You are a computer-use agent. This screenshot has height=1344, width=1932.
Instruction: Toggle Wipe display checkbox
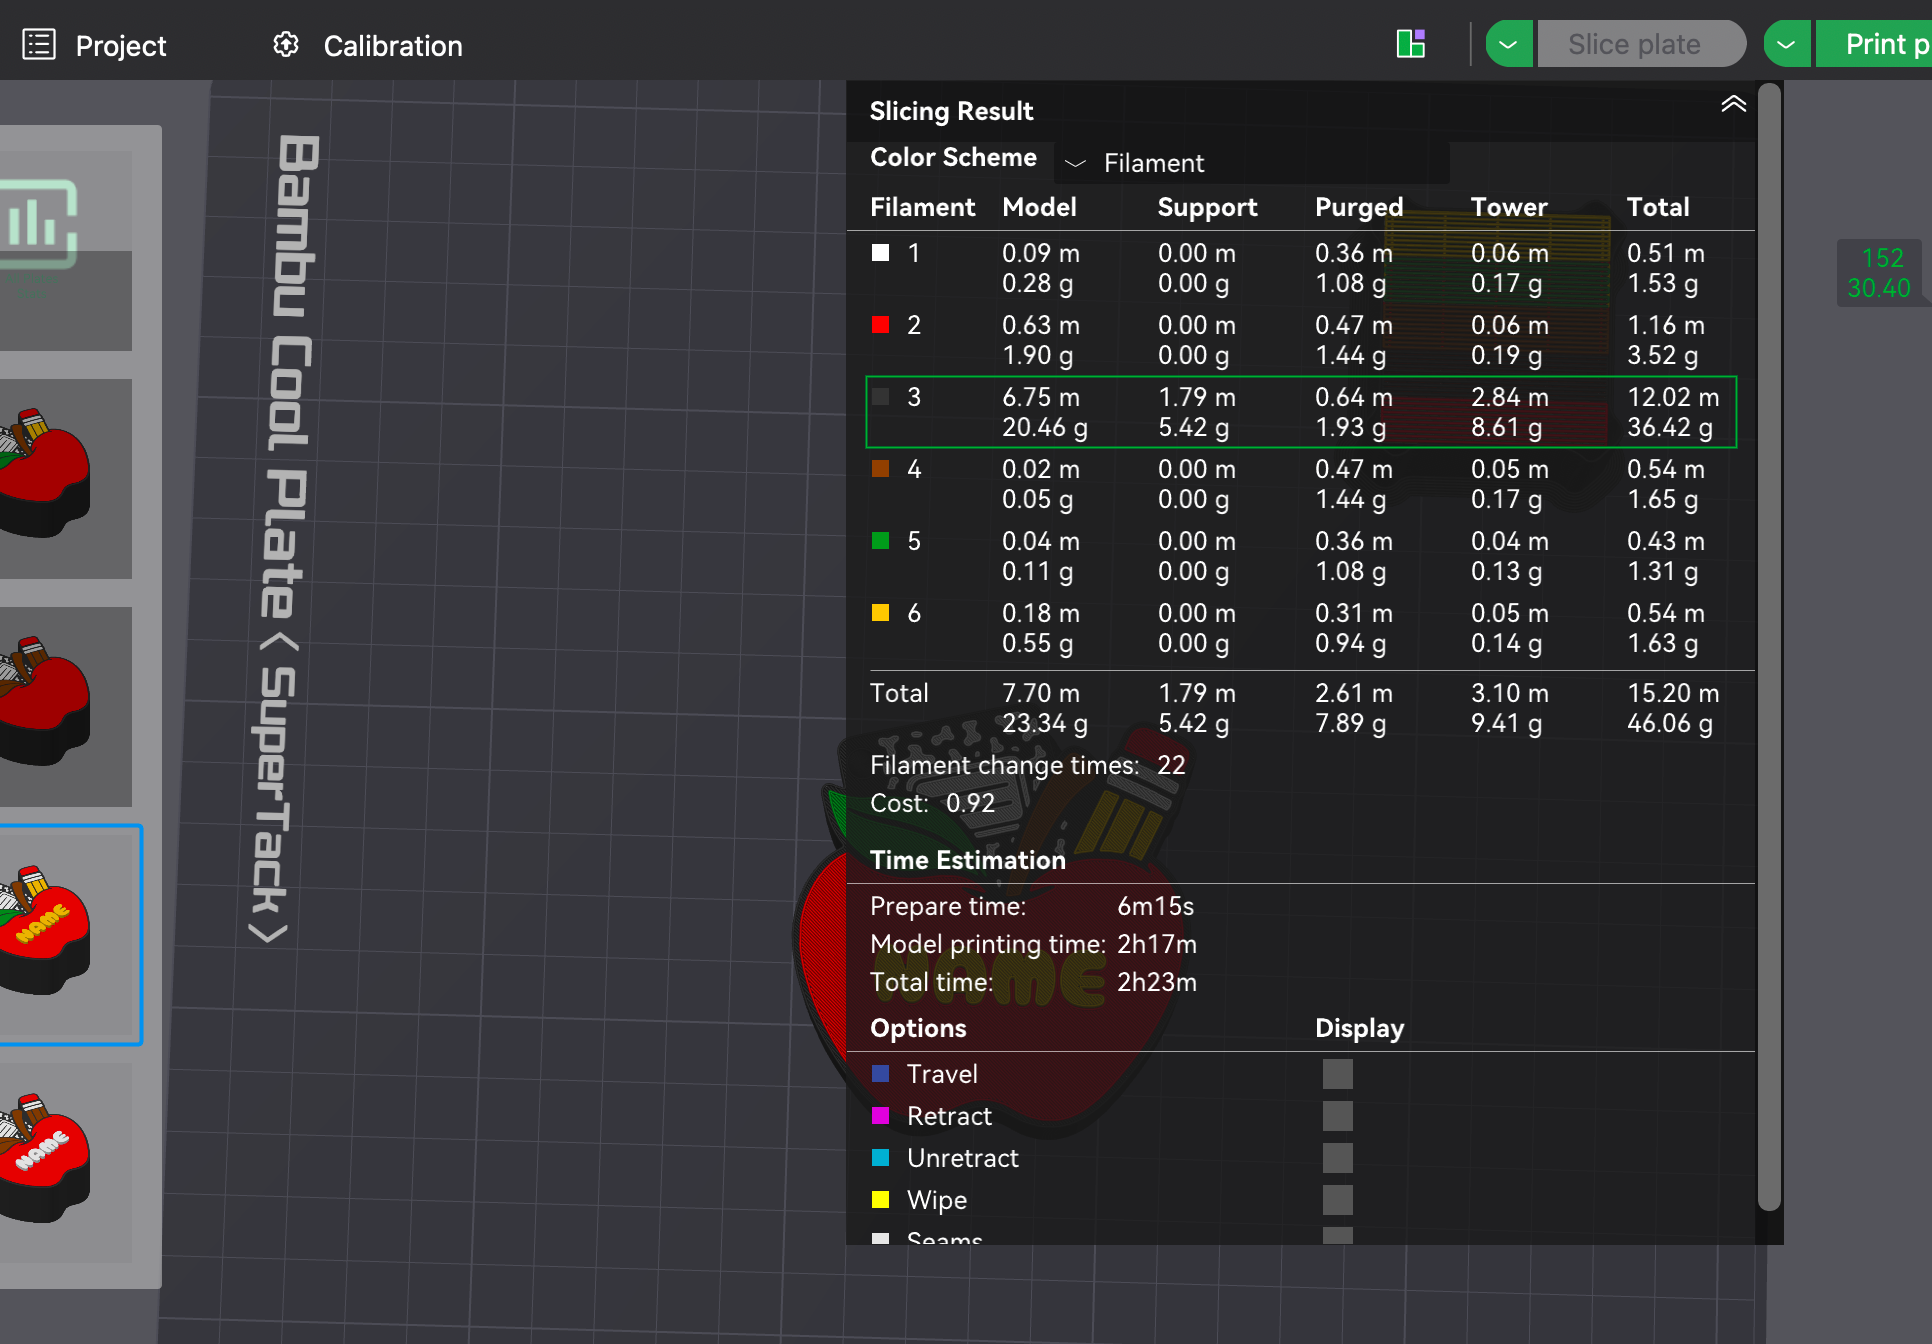point(1337,1200)
